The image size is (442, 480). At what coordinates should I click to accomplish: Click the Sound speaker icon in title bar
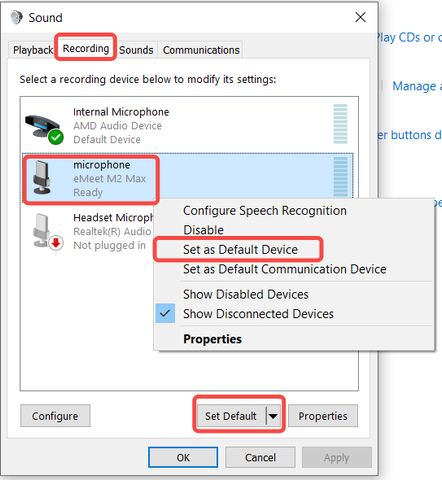16,17
